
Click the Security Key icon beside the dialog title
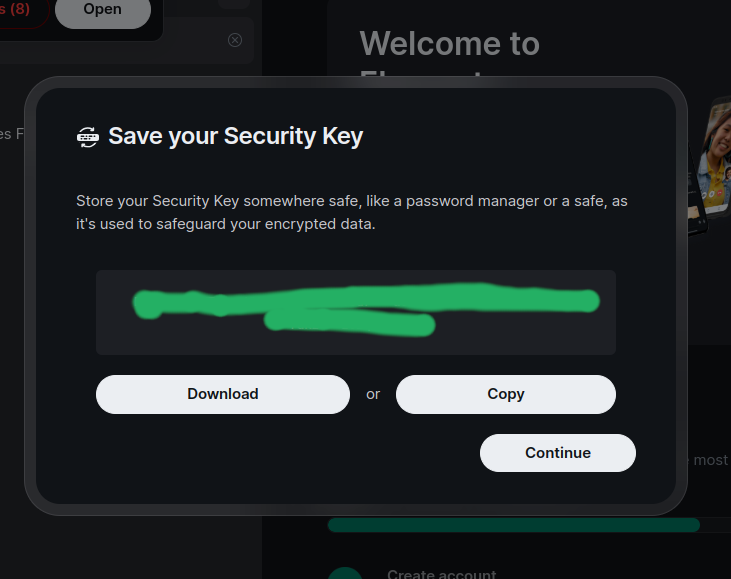pos(88,137)
